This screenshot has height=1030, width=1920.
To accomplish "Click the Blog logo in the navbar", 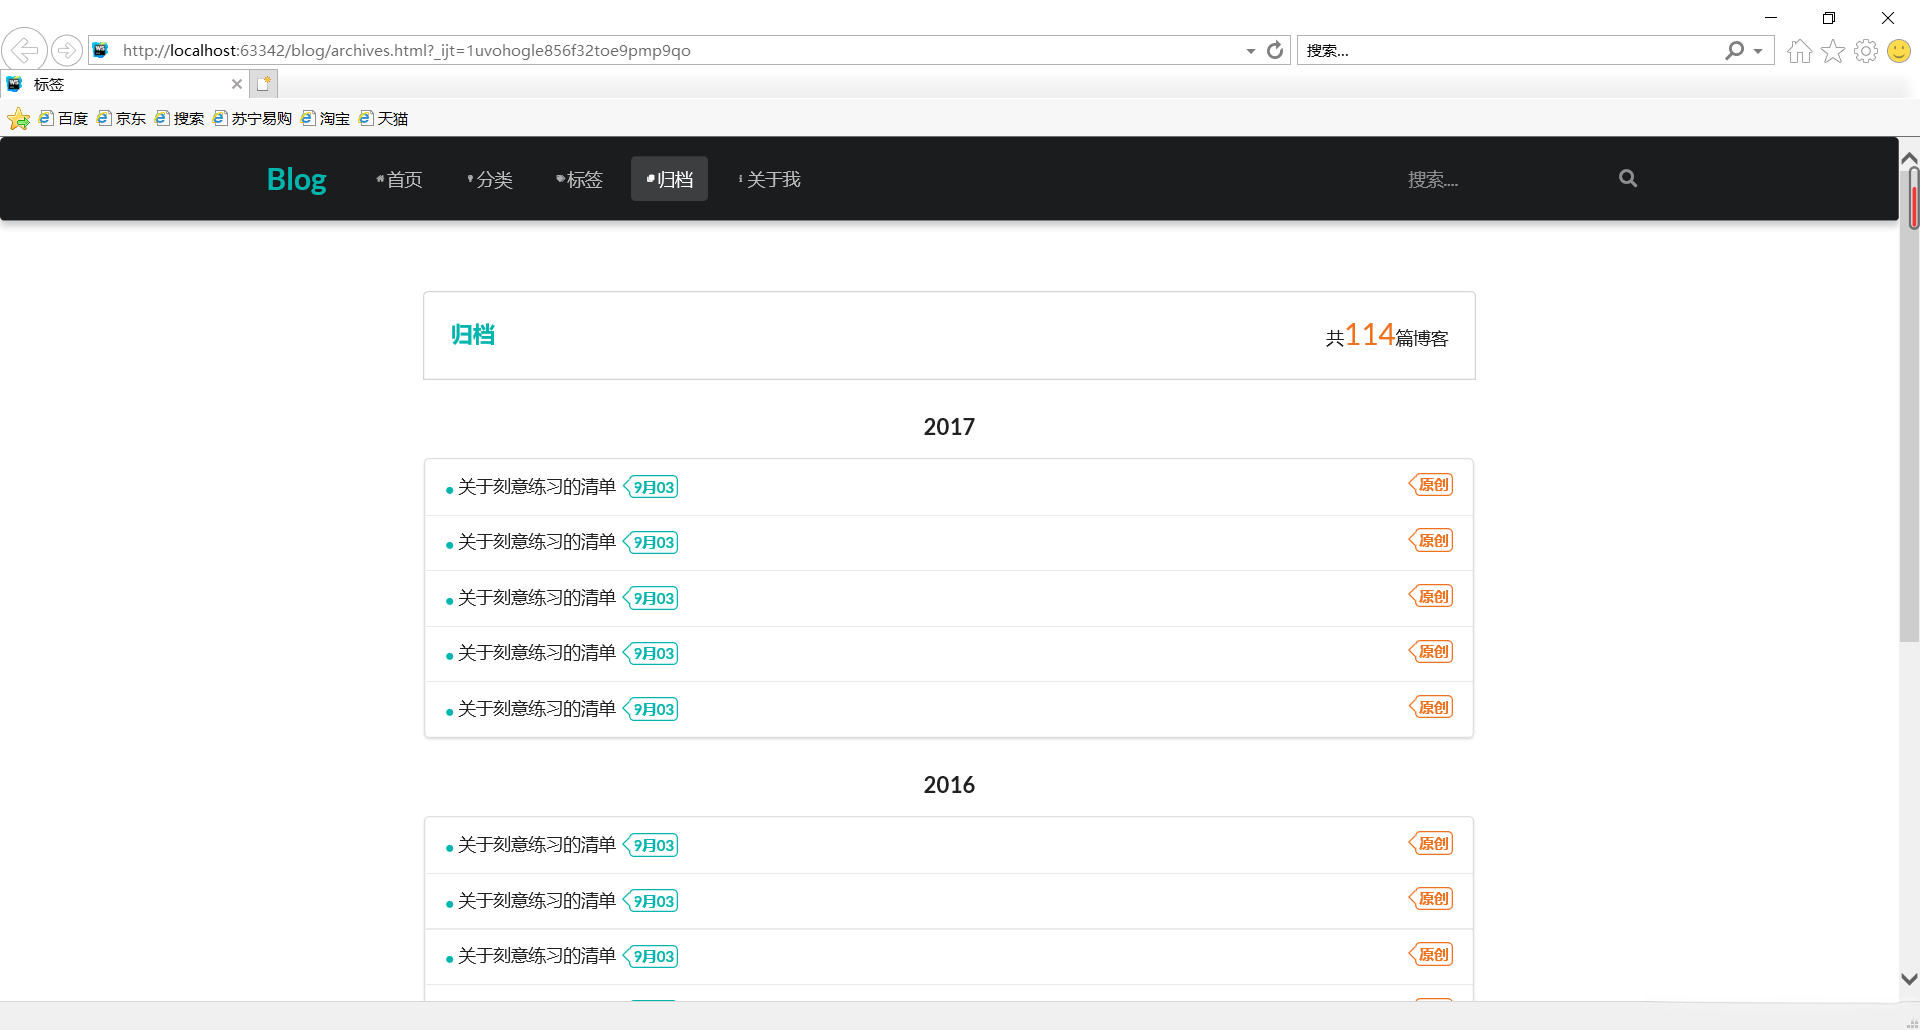I will pos(296,179).
